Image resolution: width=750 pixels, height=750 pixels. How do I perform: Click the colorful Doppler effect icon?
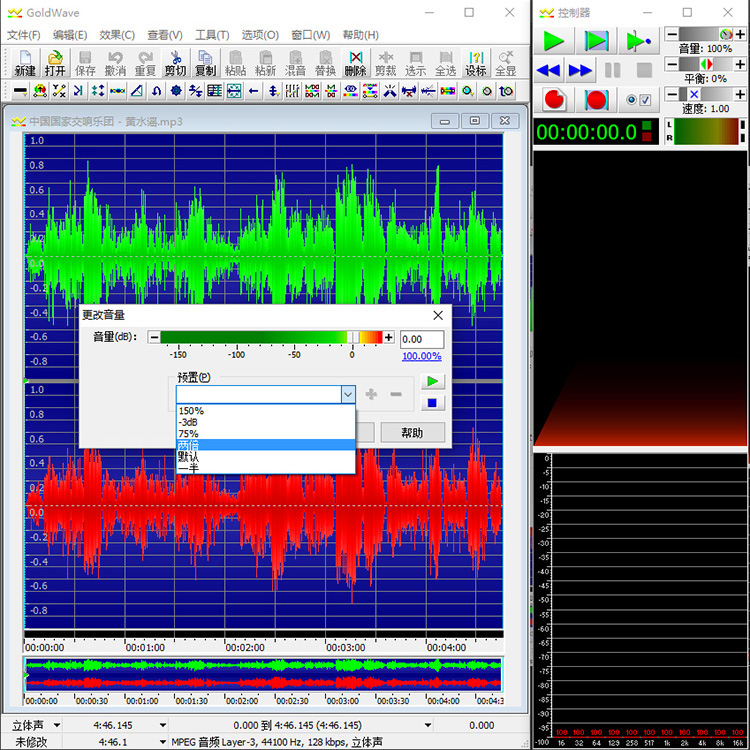tap(40, 91)
